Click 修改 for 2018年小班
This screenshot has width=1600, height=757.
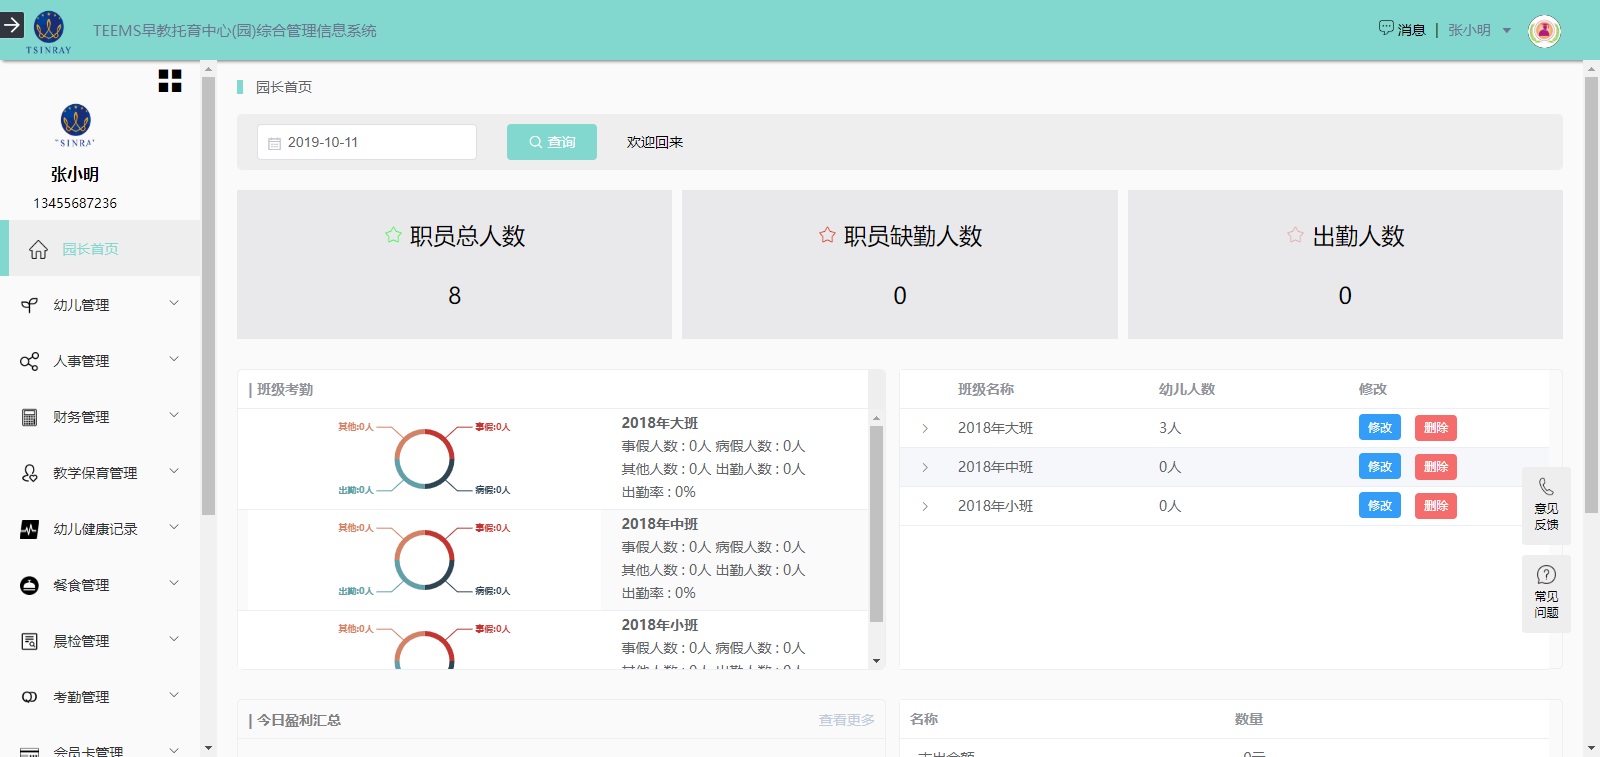(1380, 505)
